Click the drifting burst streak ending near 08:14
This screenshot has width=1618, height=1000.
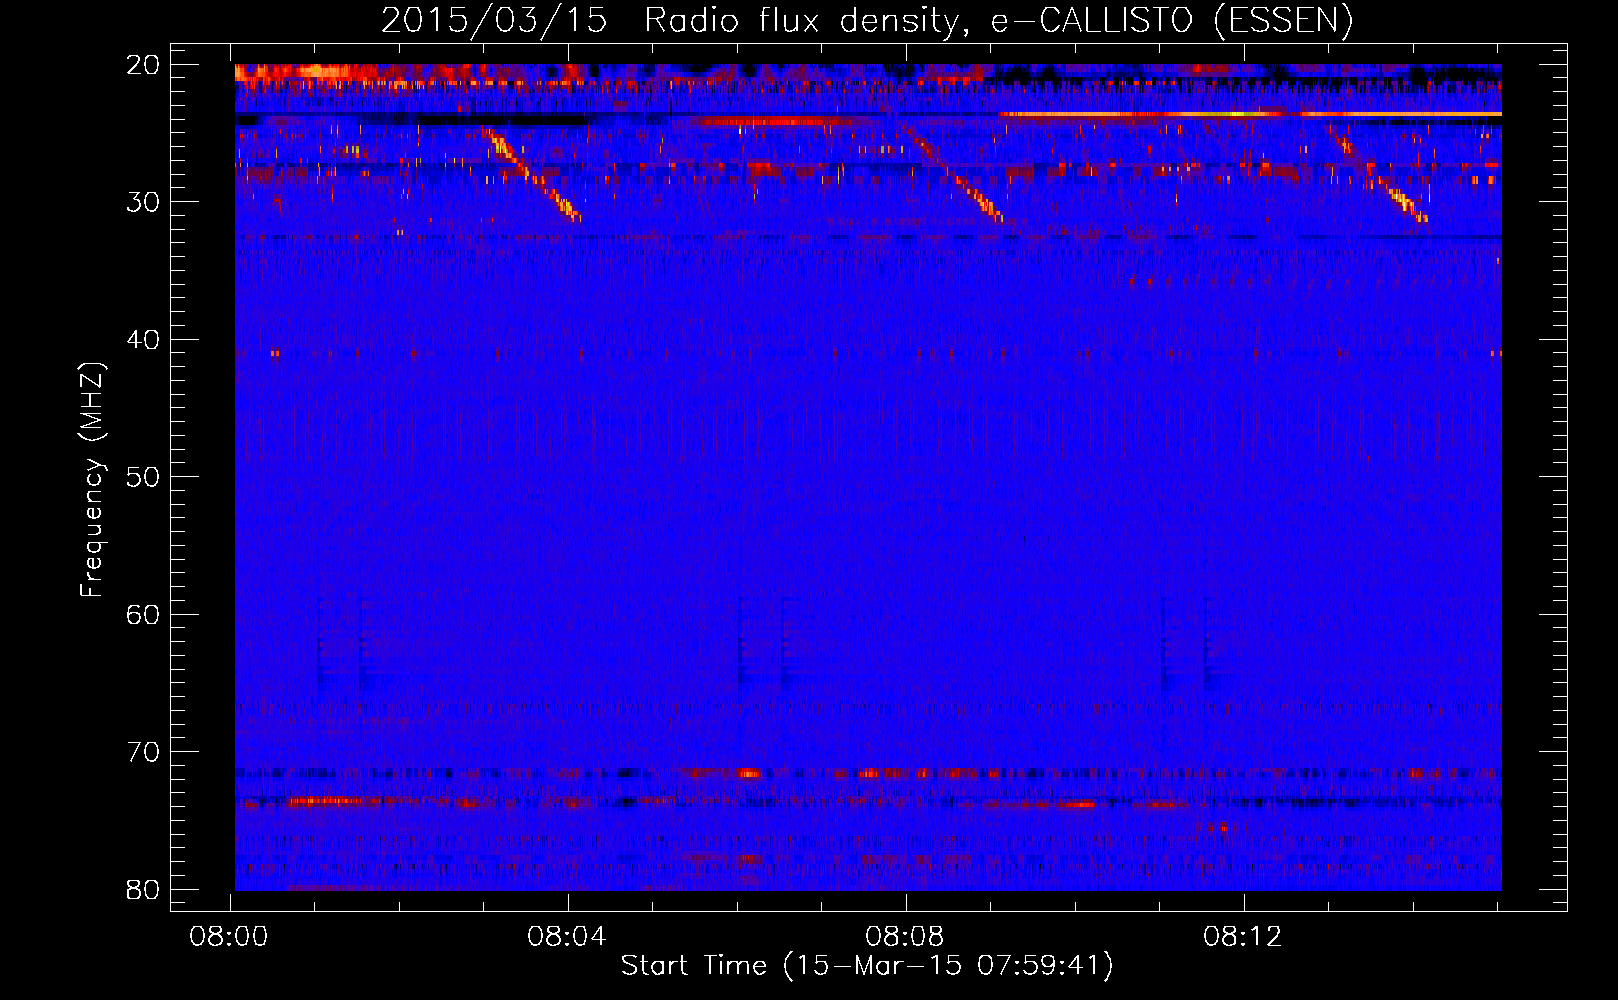(x=1377, y=172)
